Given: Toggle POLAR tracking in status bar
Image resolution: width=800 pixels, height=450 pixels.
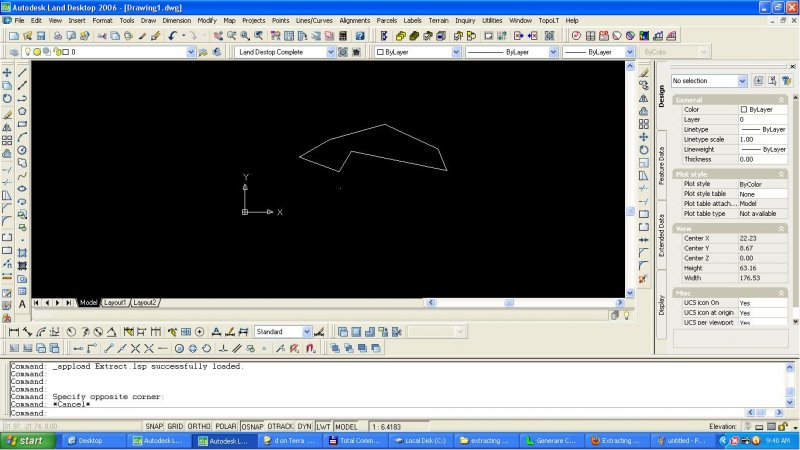Looking at the screenshot, I should [226, 427].
